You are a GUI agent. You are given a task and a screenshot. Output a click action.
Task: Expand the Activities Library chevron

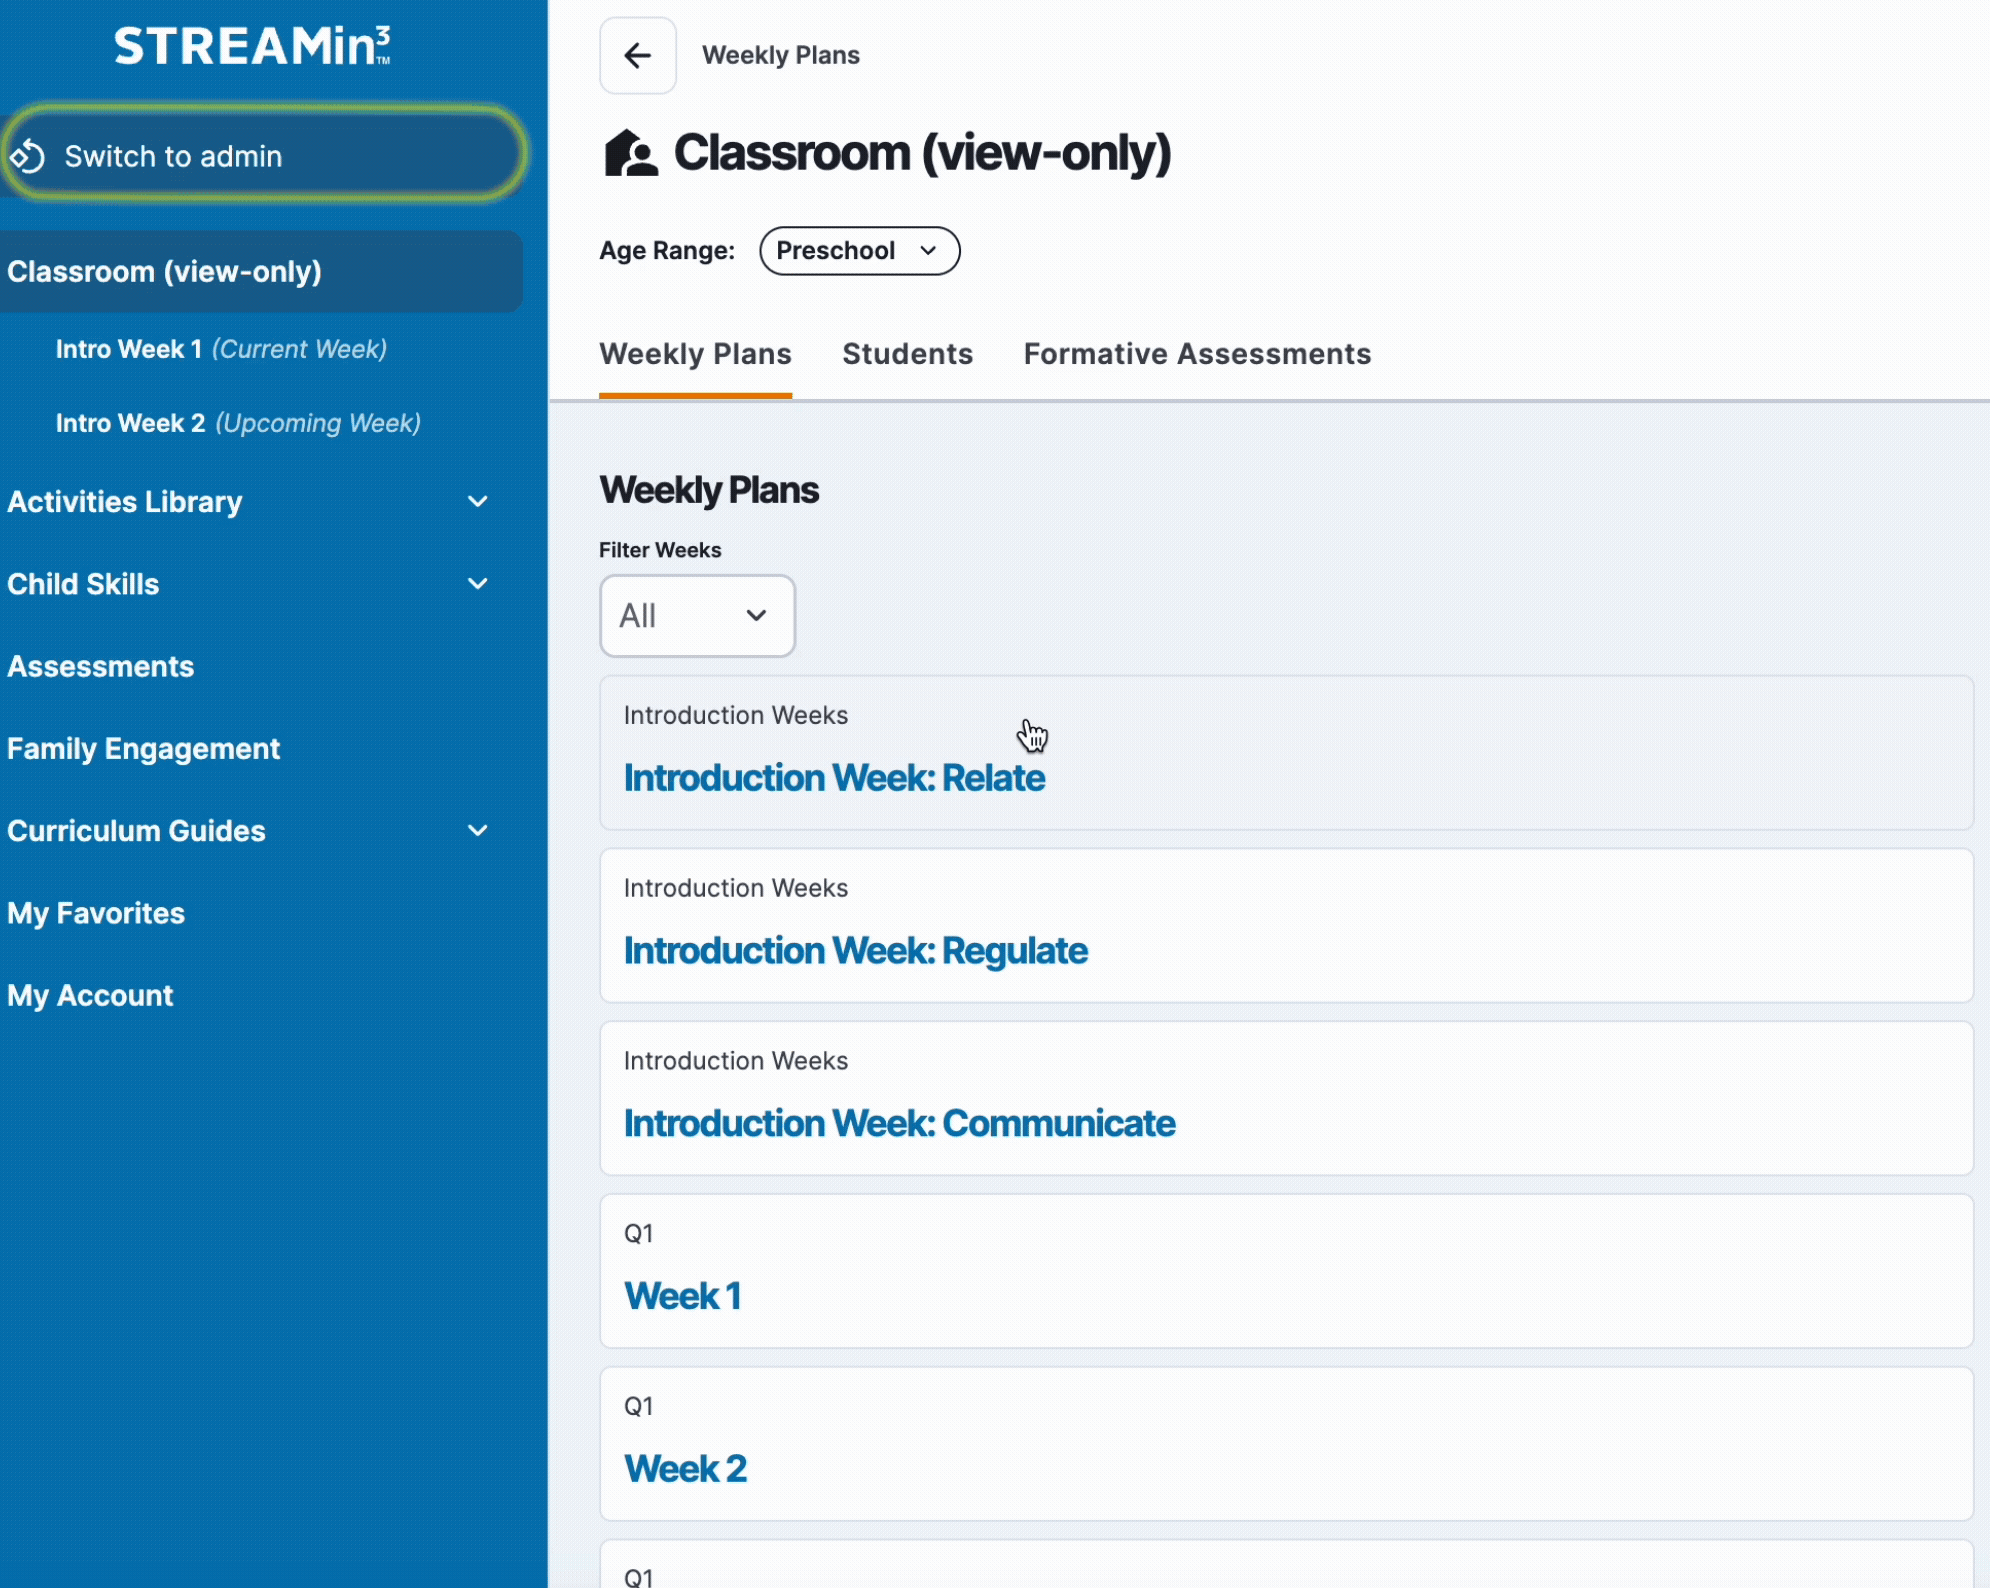(x=478, y=502)
